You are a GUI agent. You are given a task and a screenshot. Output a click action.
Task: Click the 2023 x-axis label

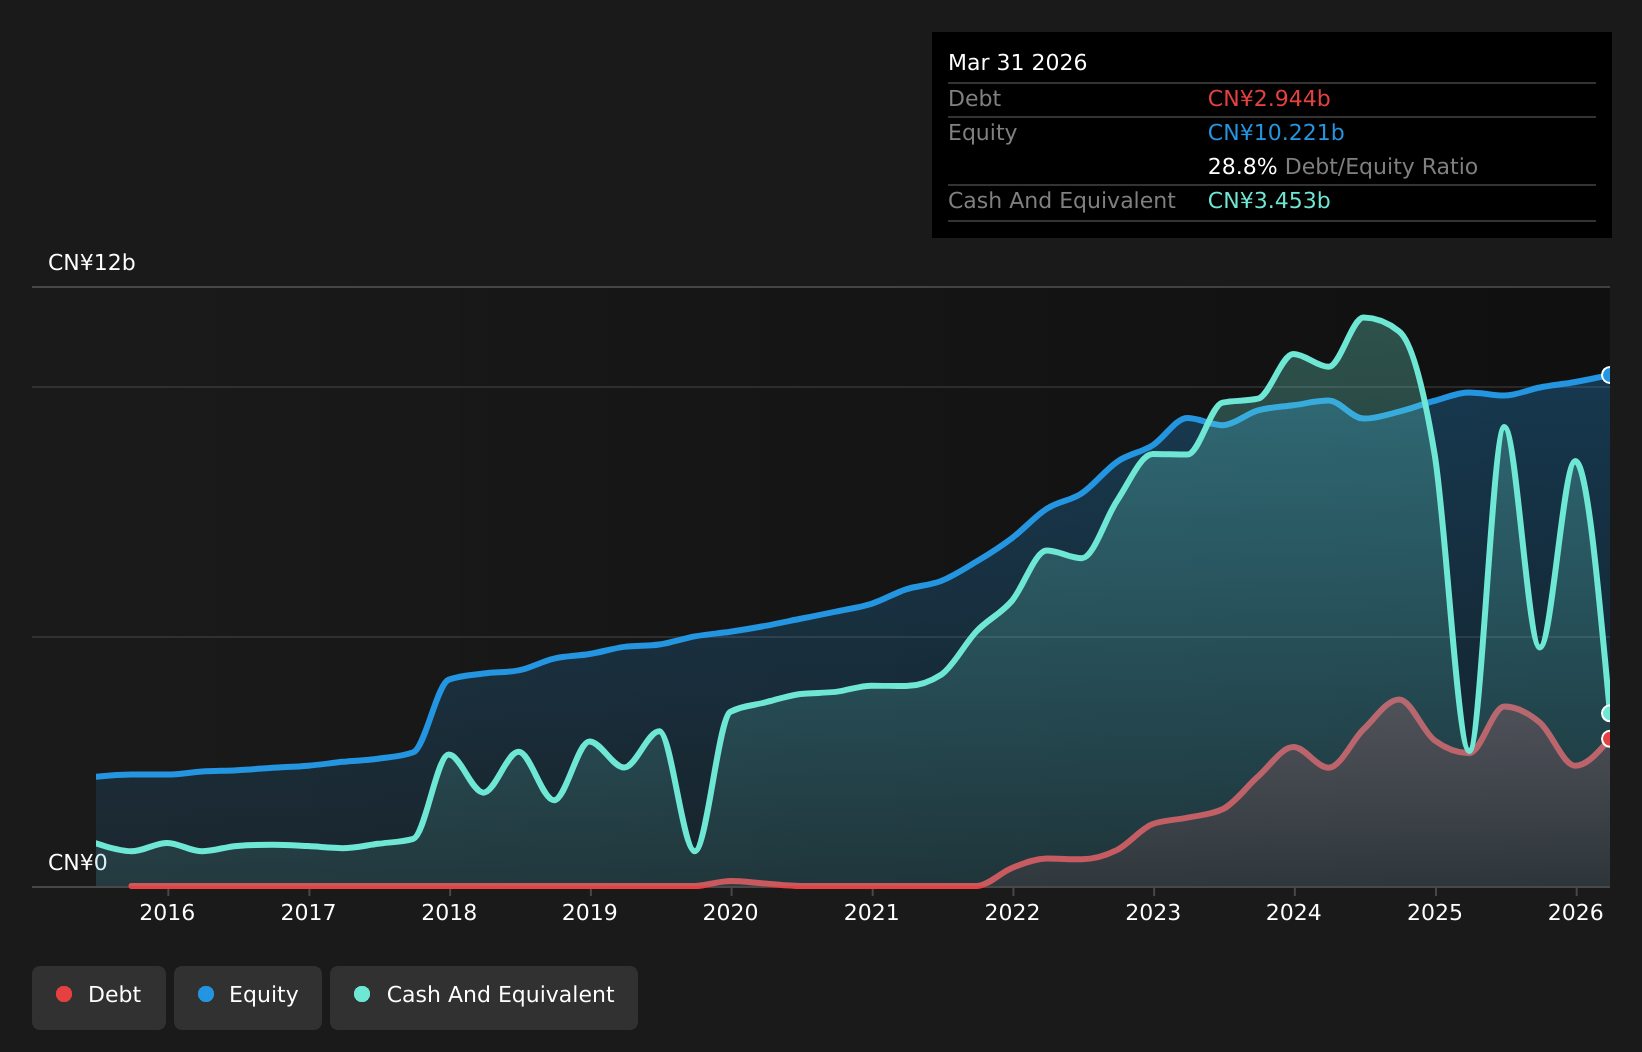pos(1154,912)
